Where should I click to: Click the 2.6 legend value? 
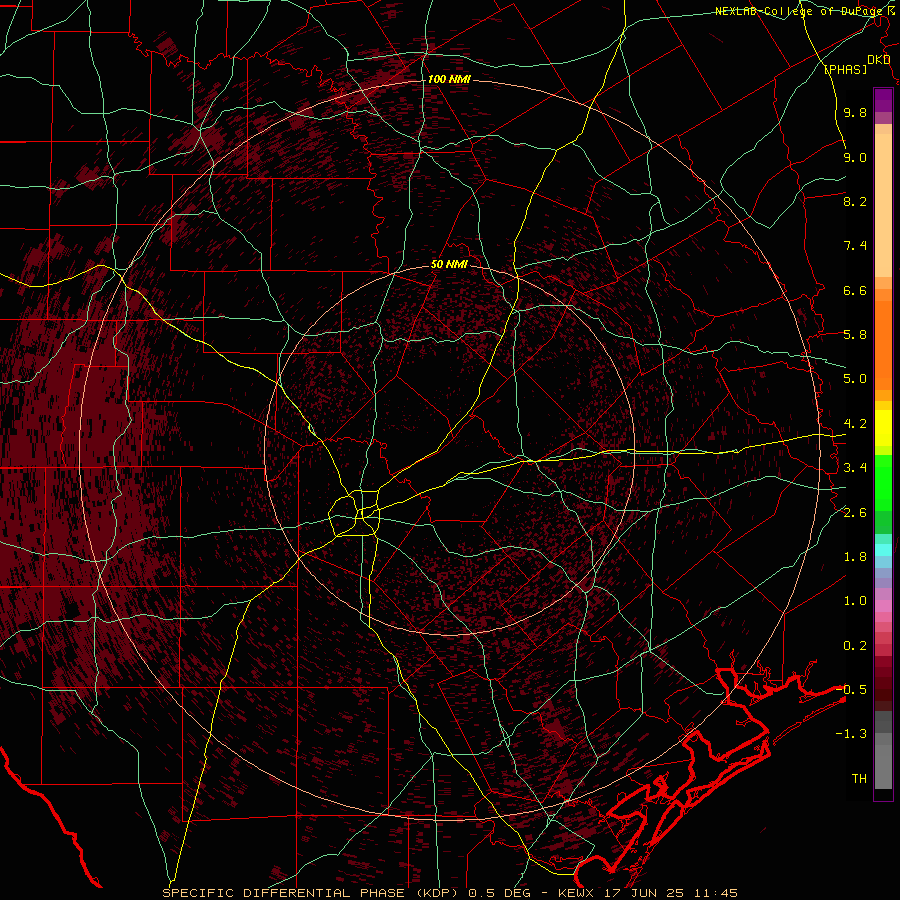(855, 513)
